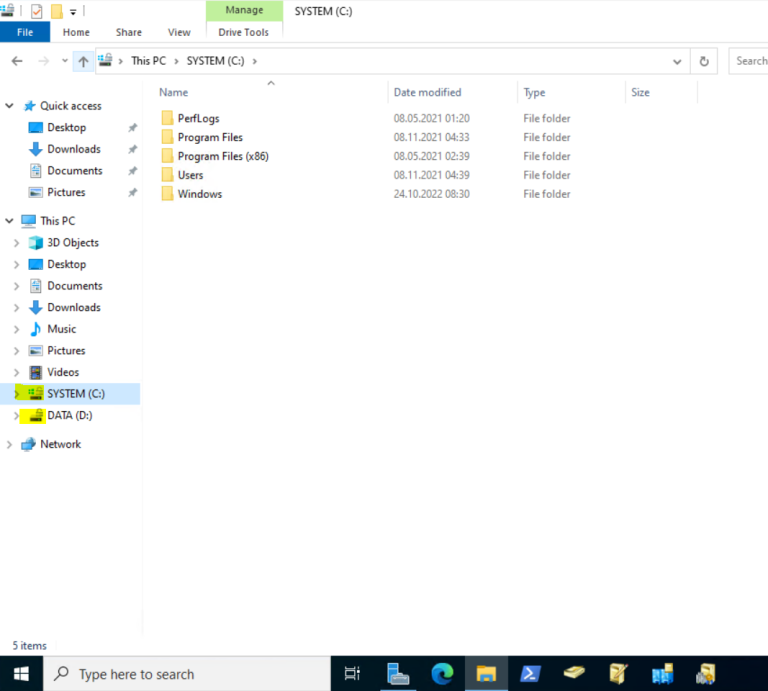Click the Network icon in the tree
This screenshot has height=691, width=768.
click(x=28, y=444)
